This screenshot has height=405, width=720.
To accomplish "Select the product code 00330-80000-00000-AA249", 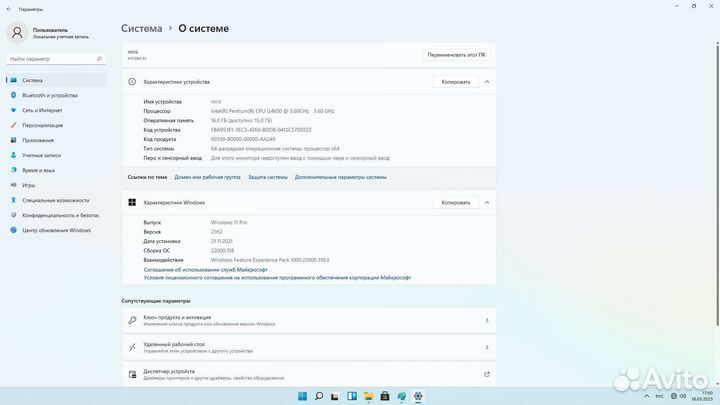I will coord(243,139).
